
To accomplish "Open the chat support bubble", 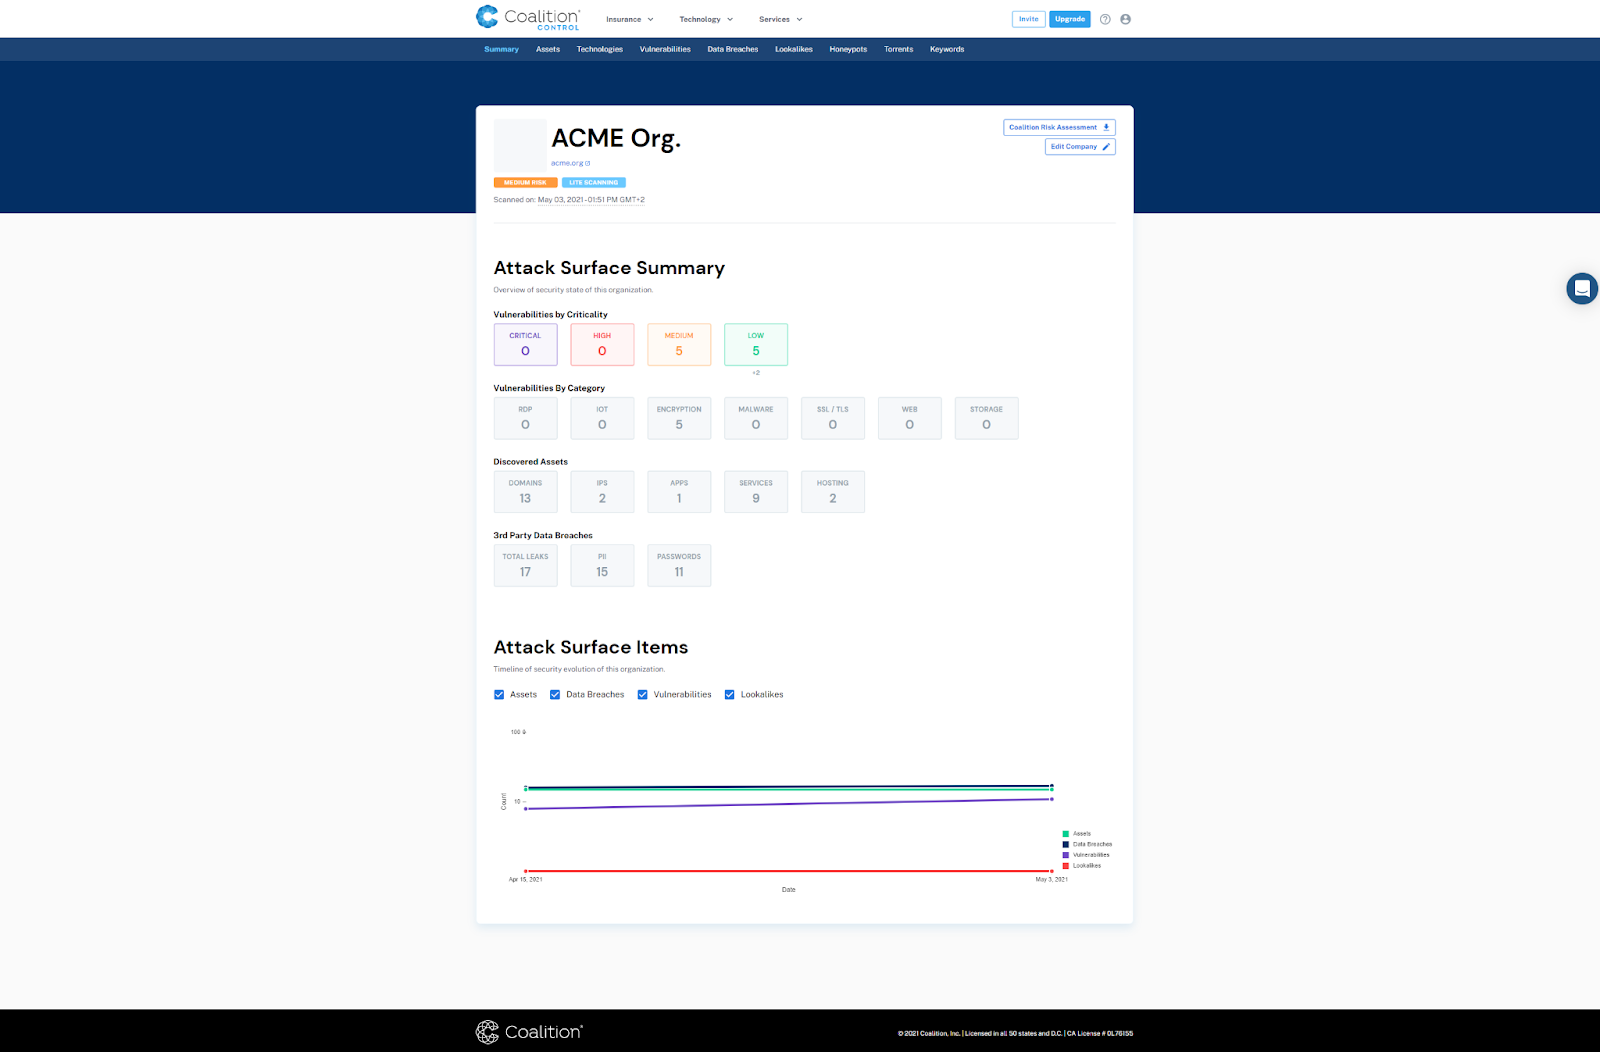I will click(x=1582, y=289).
